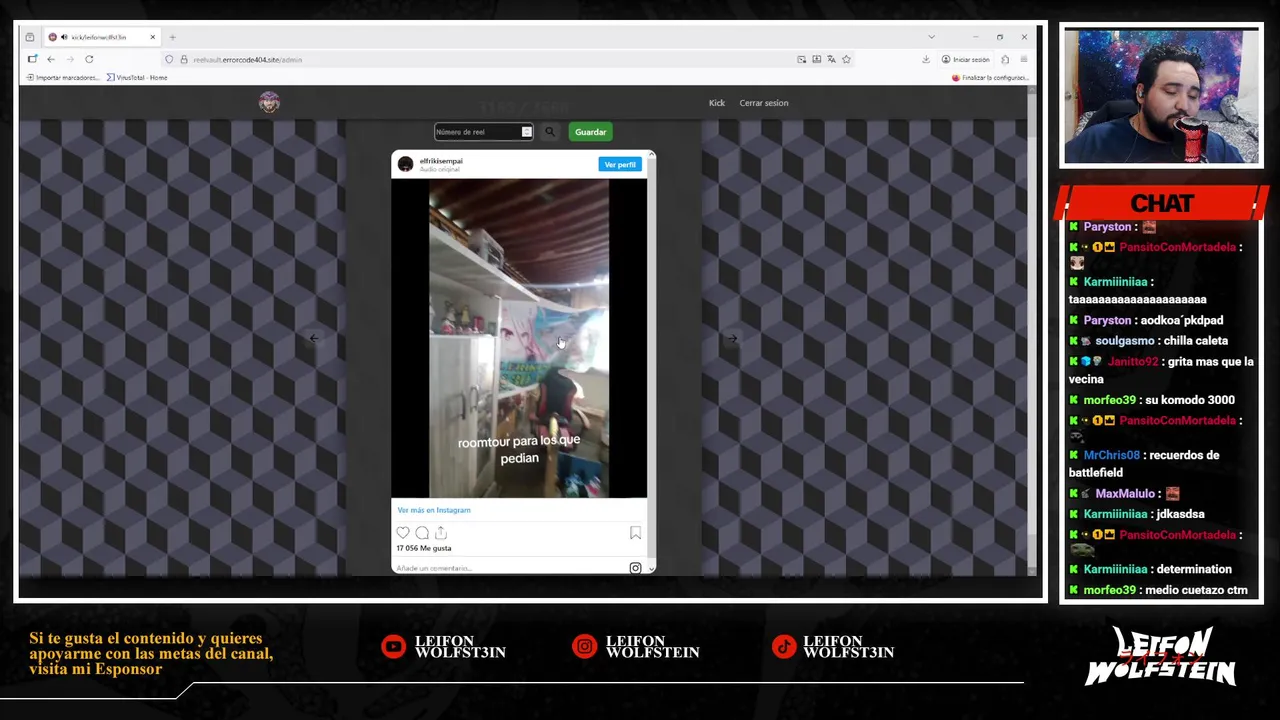This screenshot has height=720, width=1280.
Task: Click the page vertical scrollbar
Action: pos(1032,330)
